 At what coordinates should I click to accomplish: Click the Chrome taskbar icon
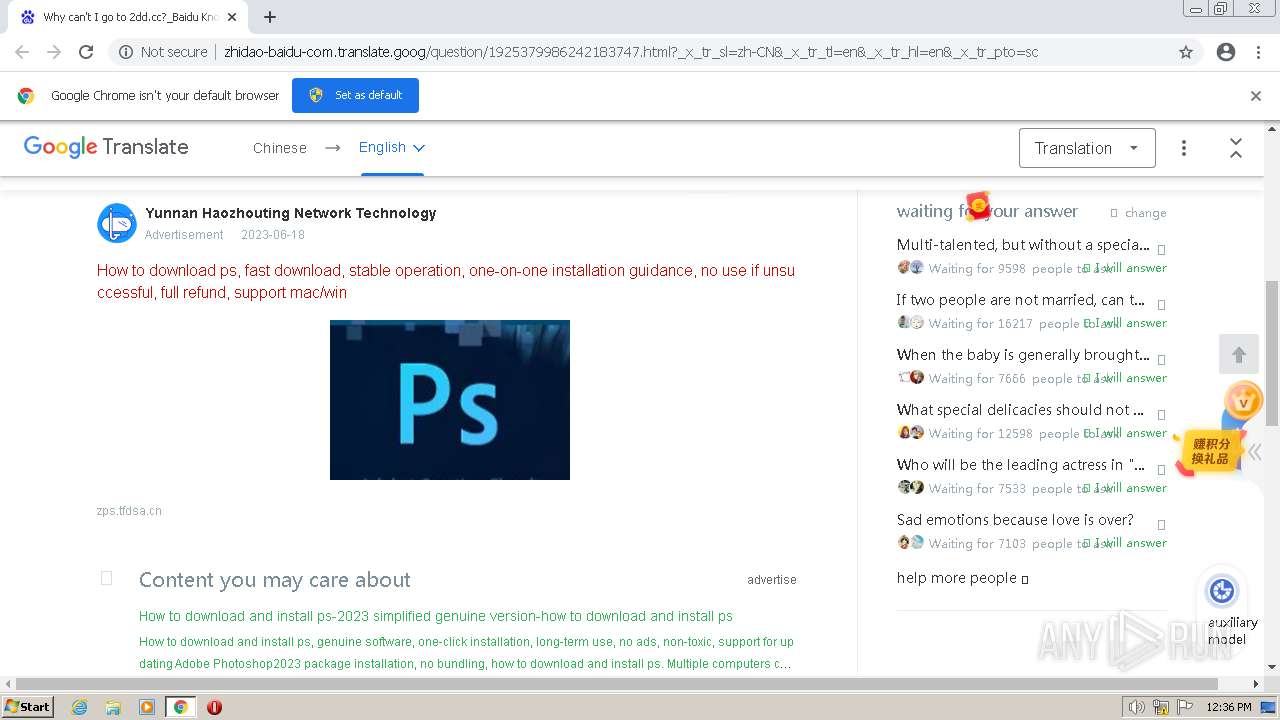(x=180, y=707)
